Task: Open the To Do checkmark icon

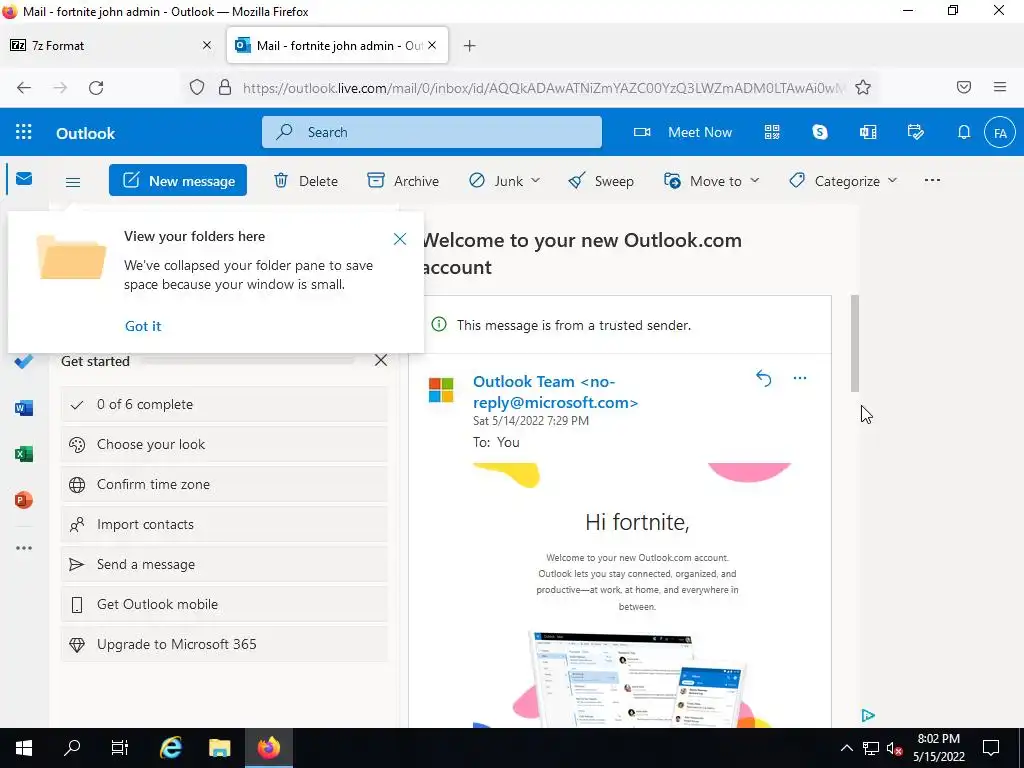Action: [x=24, y=361]
